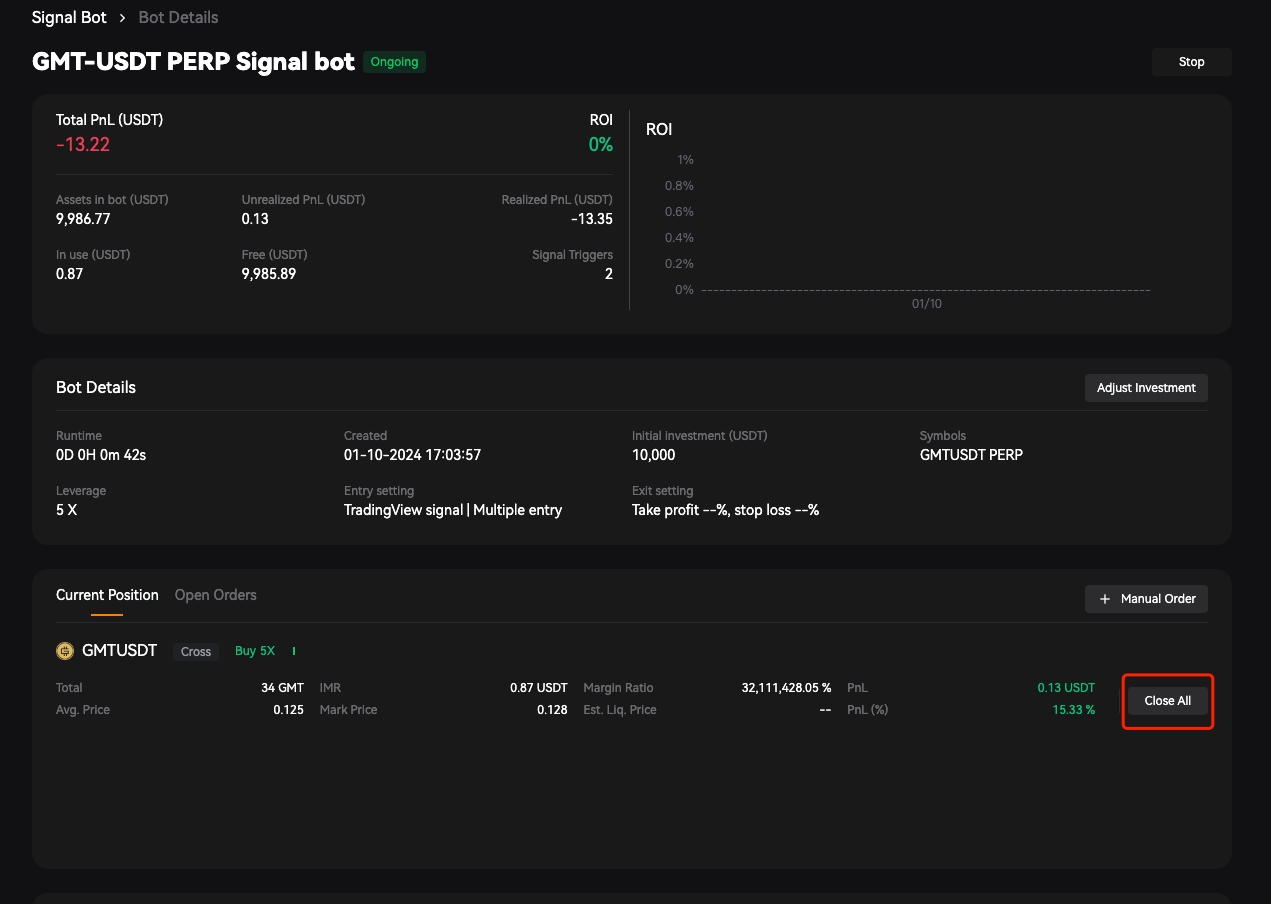Screen dimensions: 1271x904
Task: Click the -13.22 Total PnL value
Action: (x=83, y=145)
